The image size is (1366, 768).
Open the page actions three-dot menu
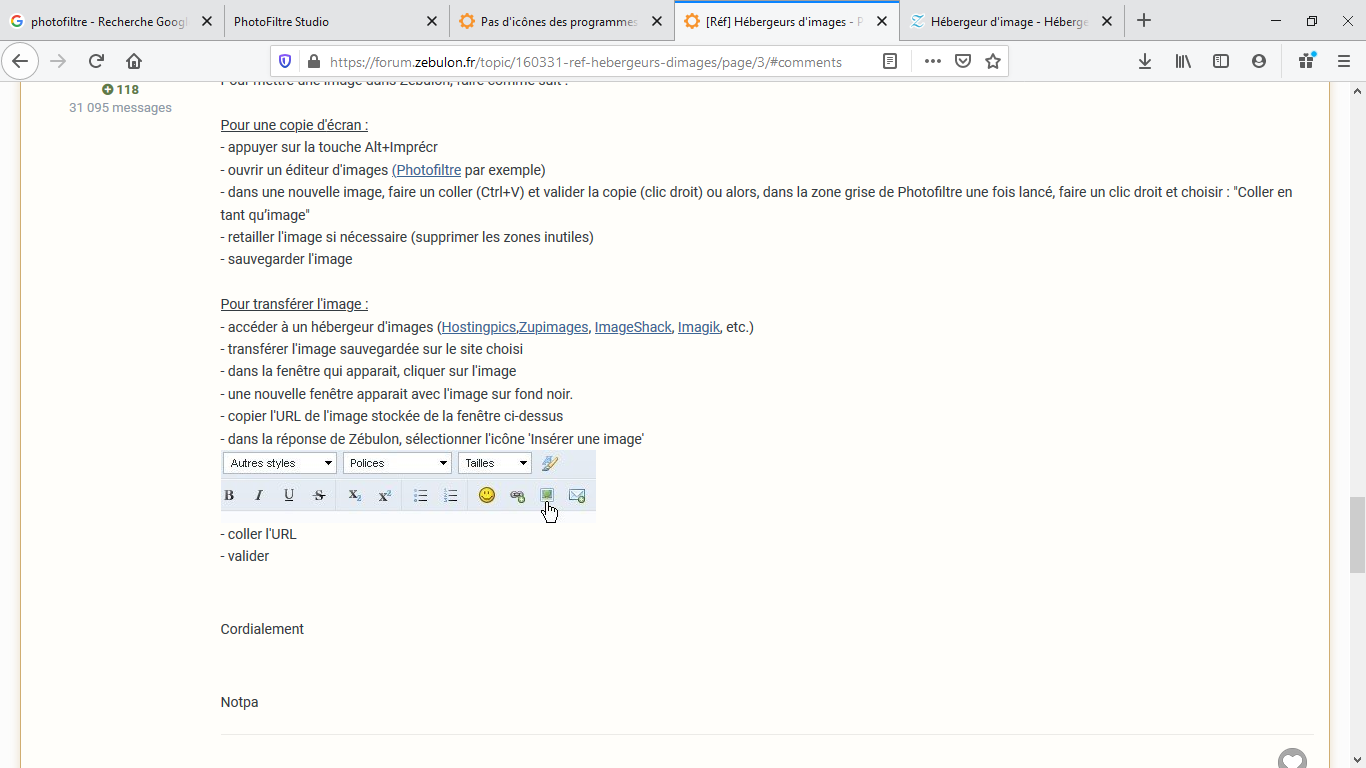coord(933,61)
